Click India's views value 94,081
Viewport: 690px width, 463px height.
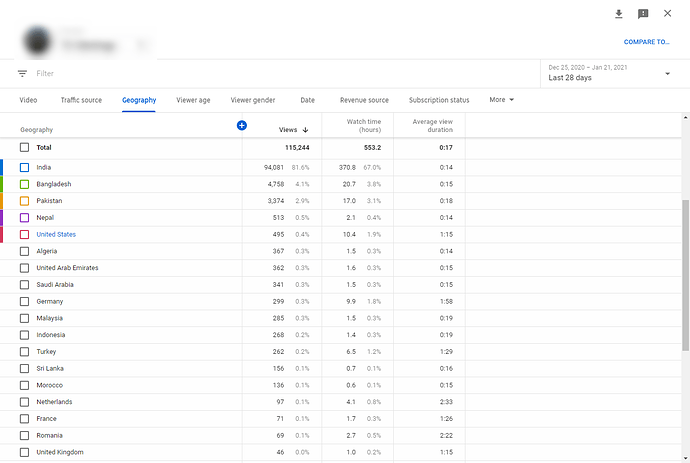[274, 167]
